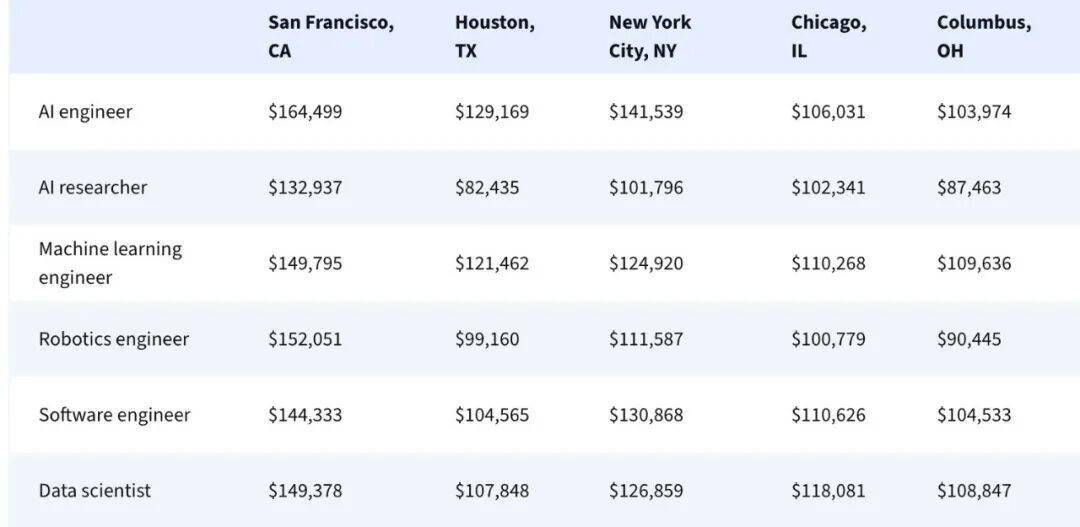Click the New York City, NY header
1080x527 pixels.
650,36
